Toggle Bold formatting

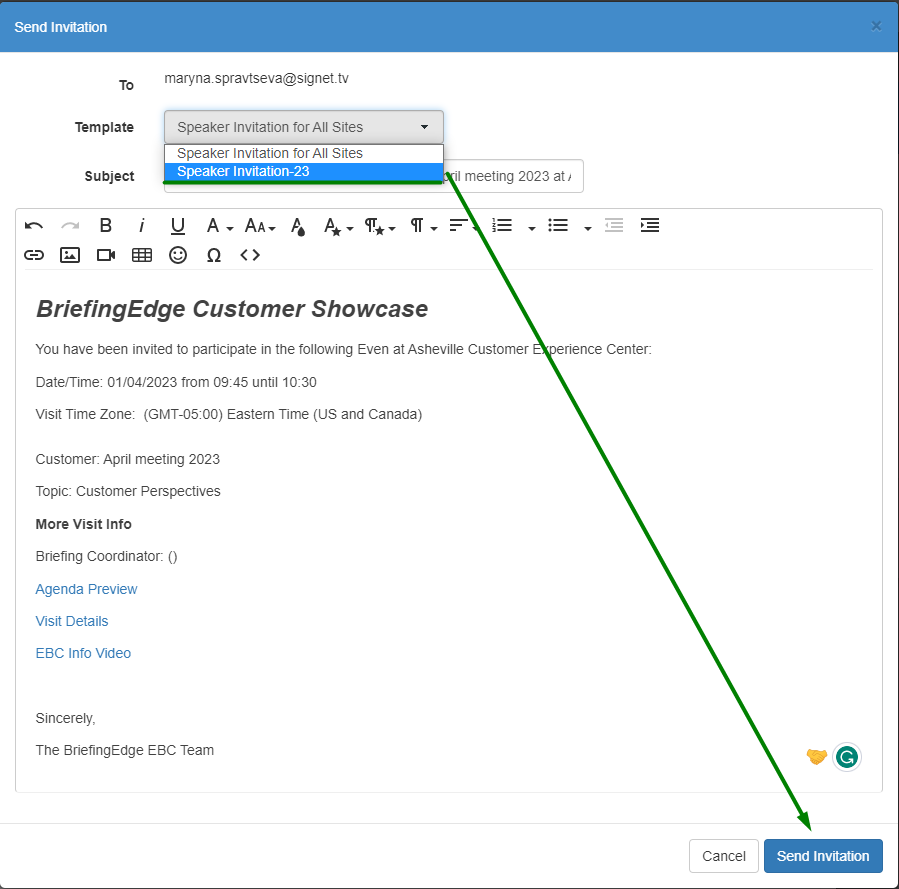pos(105,225)
